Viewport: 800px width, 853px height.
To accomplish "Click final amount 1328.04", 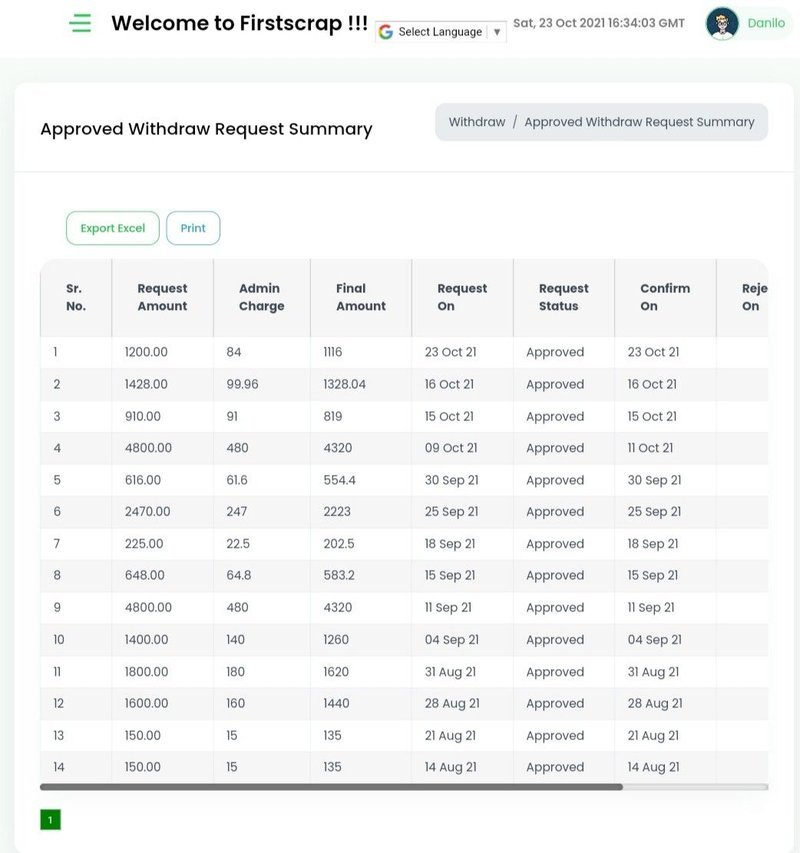I will pyautogui.click(x=344, y=384).
